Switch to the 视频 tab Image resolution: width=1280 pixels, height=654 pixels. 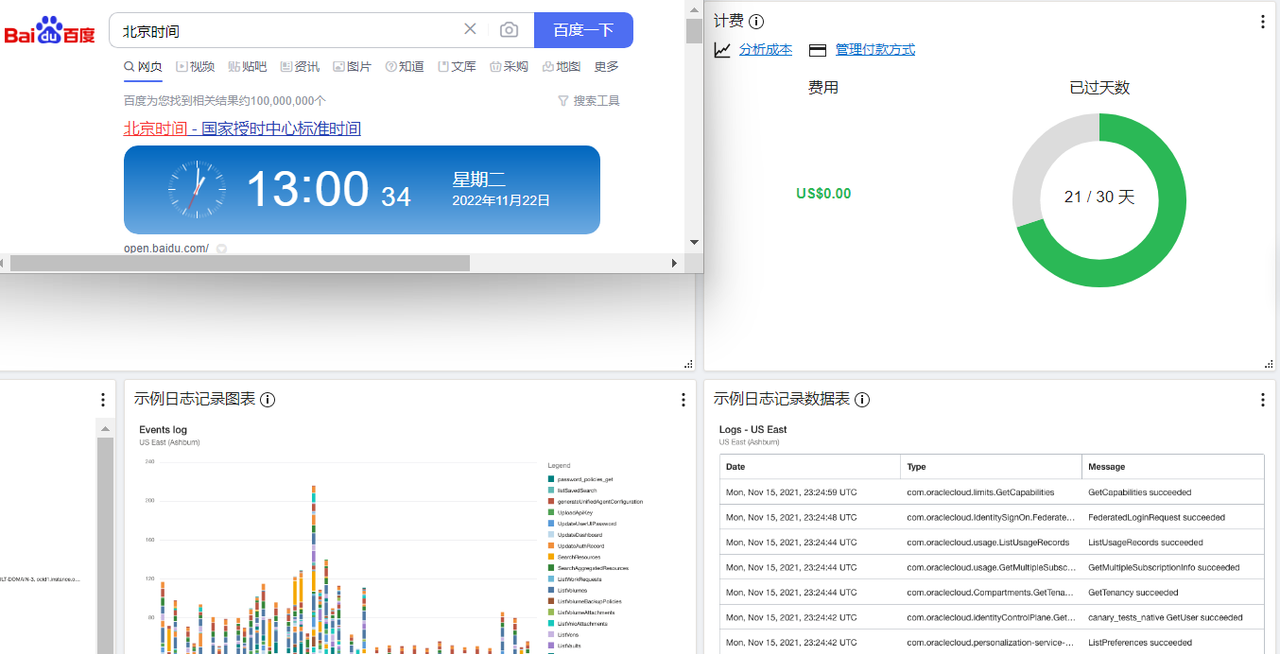click(x=195, y=67)
